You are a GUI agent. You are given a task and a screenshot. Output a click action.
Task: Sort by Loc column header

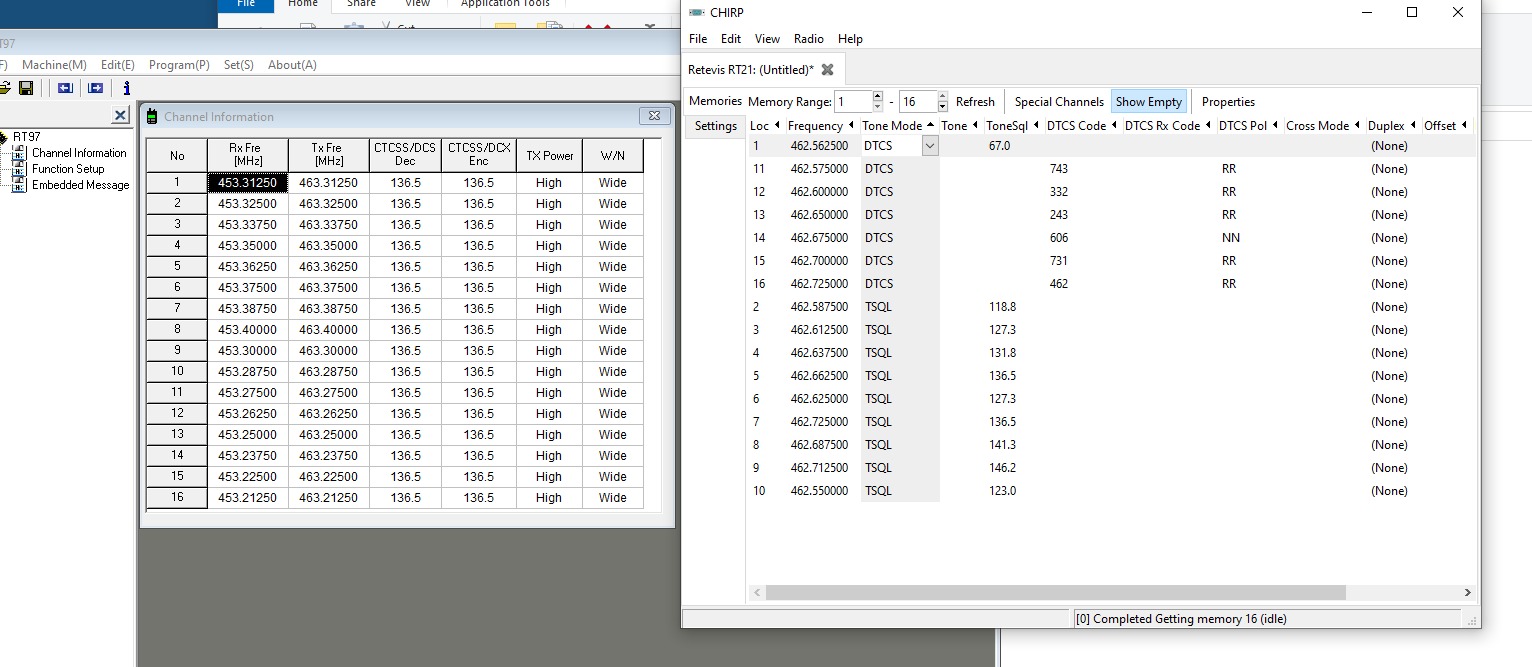click(x=766, y=126)
